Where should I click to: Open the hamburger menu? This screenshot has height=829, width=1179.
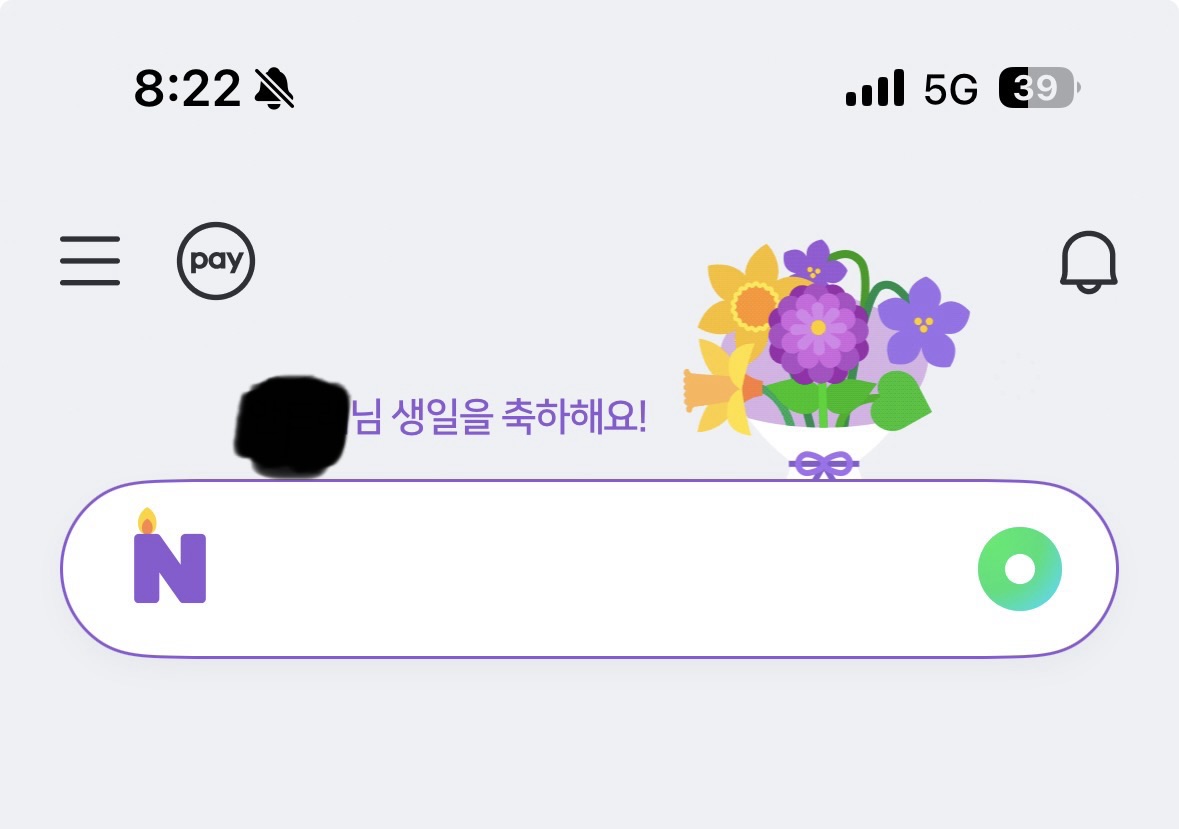click(x=89, y=261)
